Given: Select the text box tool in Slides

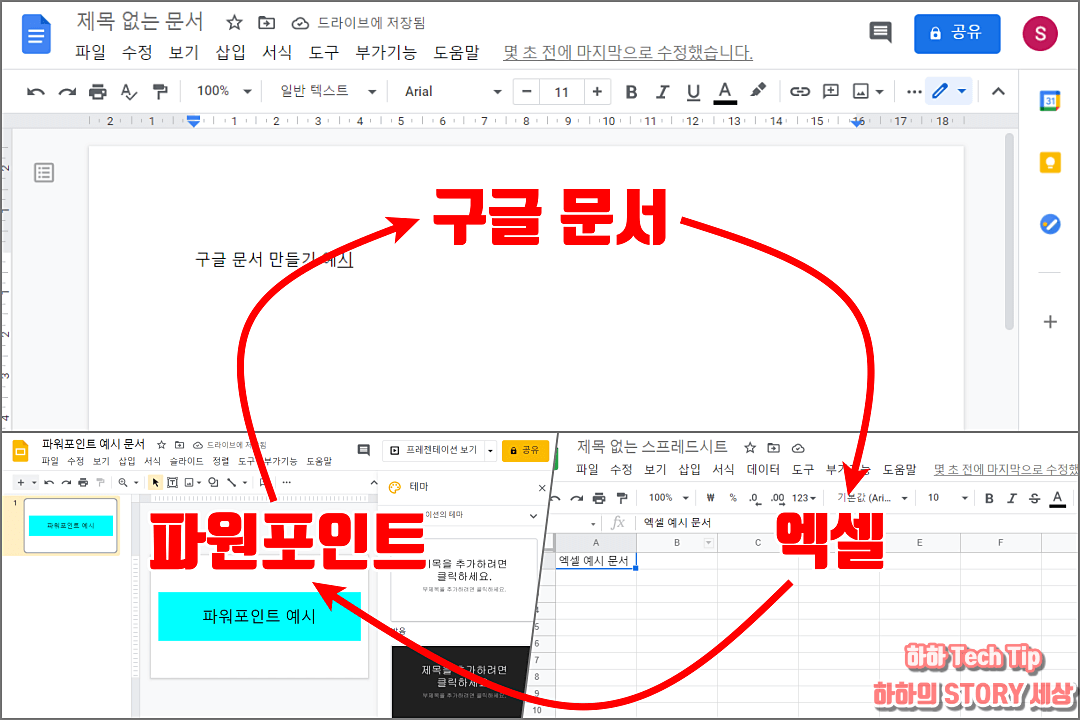Looking at the screenshot, I should (172, 482).
